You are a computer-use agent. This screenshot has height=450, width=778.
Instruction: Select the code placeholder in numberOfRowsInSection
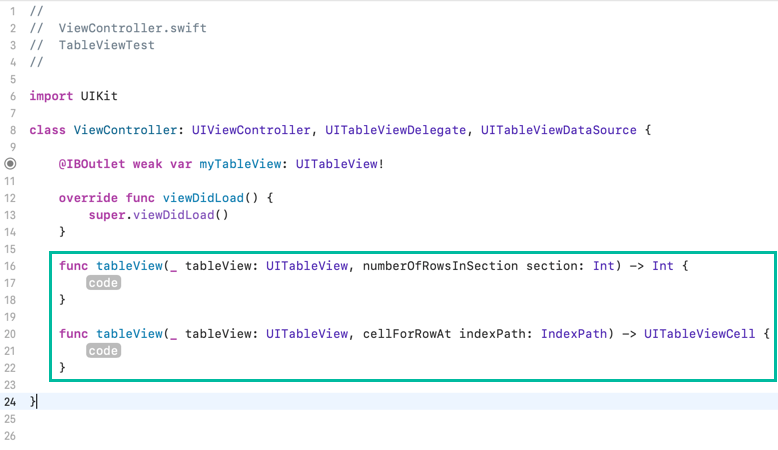tap(103, 283)
